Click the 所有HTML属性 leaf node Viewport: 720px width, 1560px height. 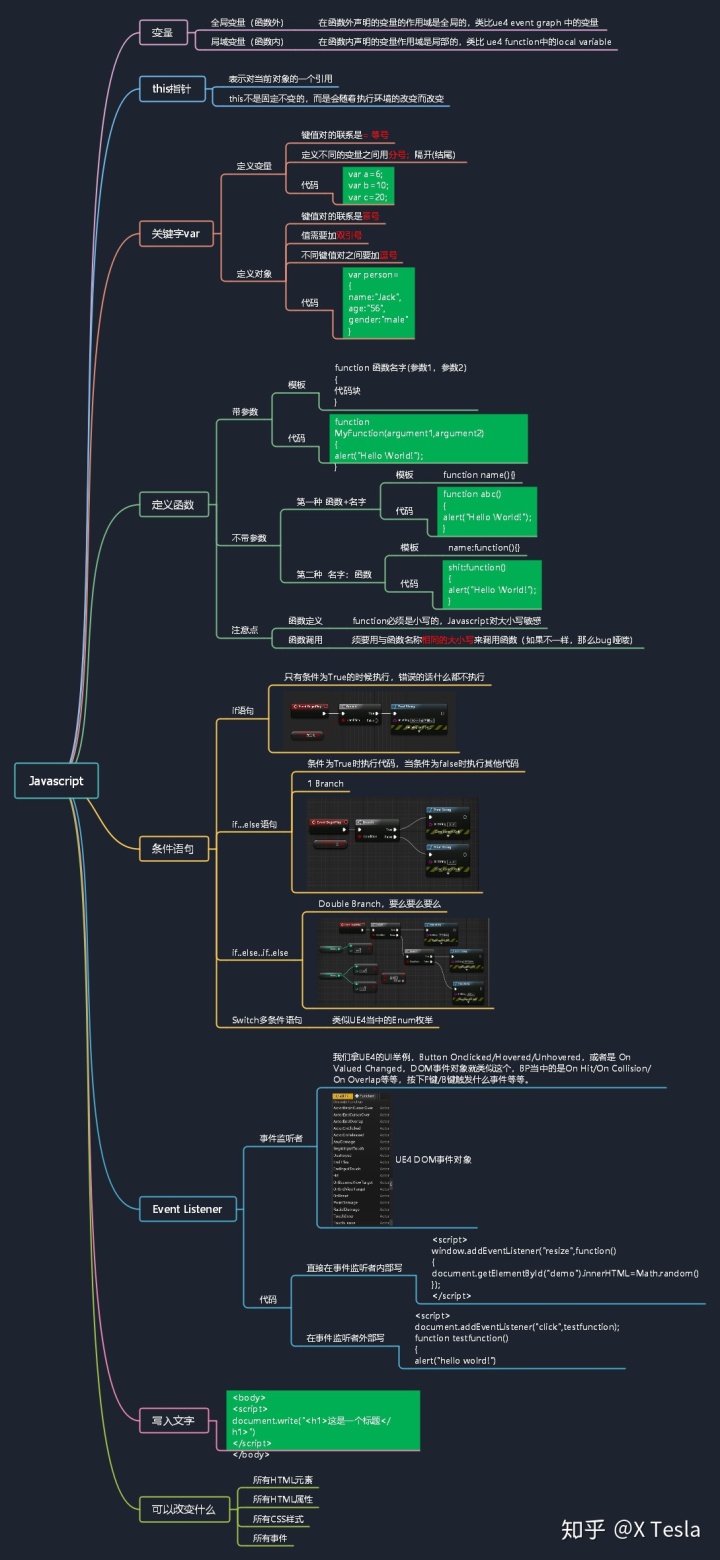coord(284,1499)
